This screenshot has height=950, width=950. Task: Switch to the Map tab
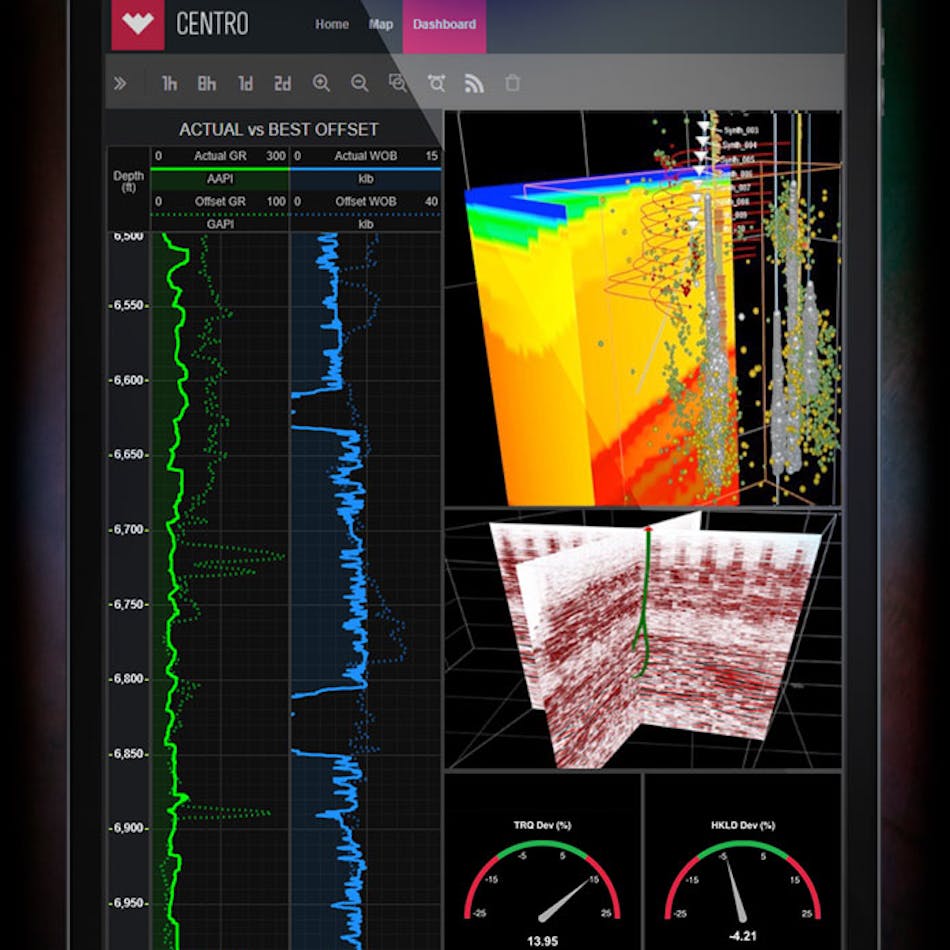(x=381, y=24)
